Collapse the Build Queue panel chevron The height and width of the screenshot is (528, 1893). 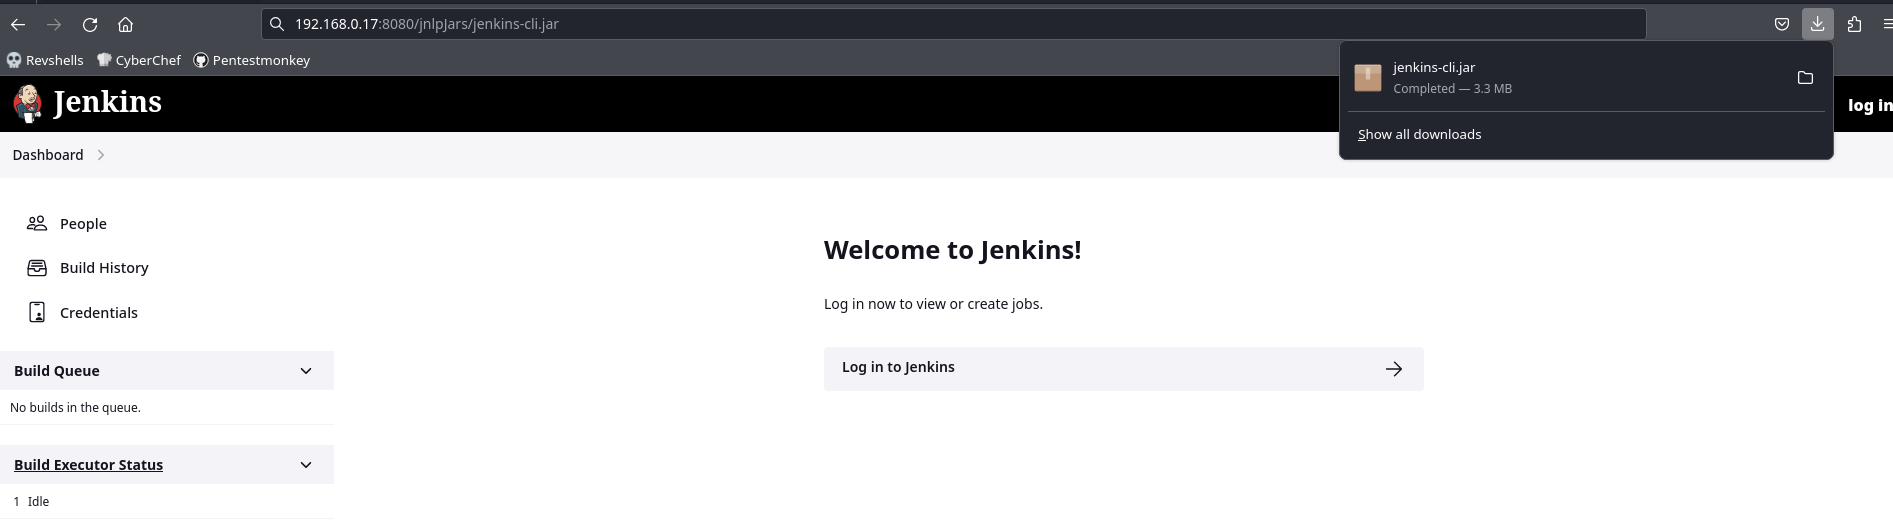point(306,371)
